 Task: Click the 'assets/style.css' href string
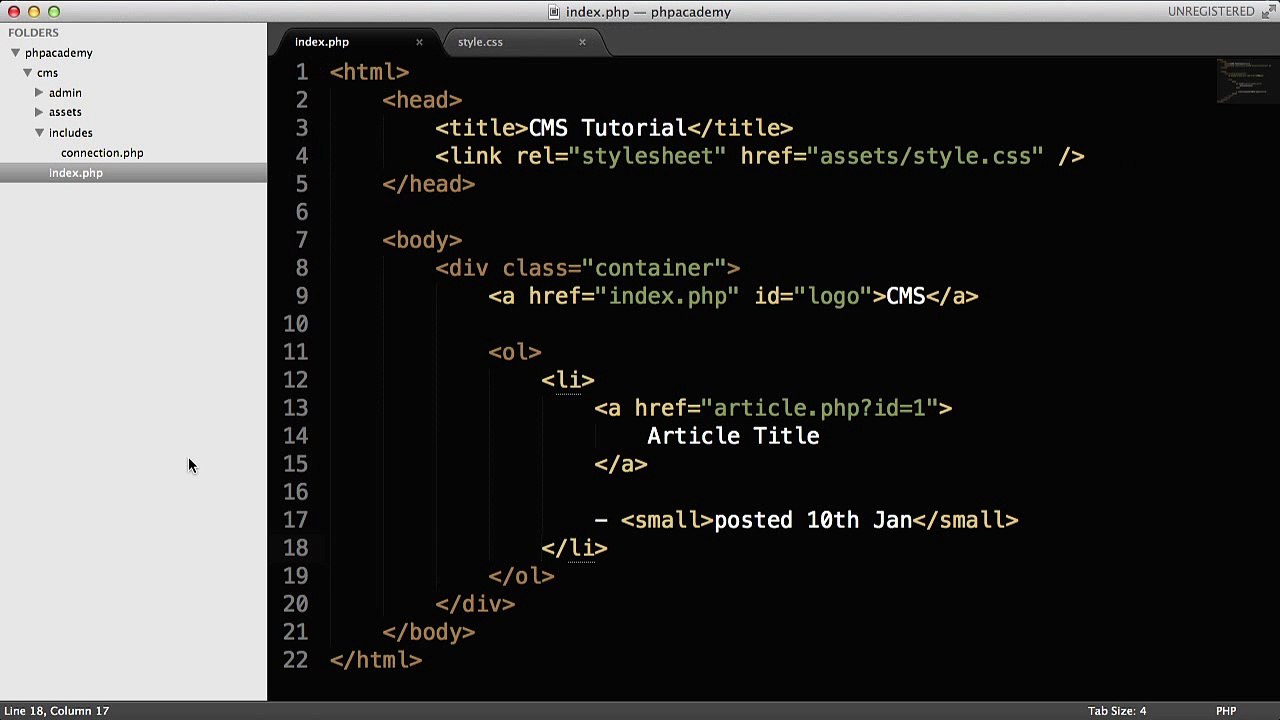click(x=925, y=156)
